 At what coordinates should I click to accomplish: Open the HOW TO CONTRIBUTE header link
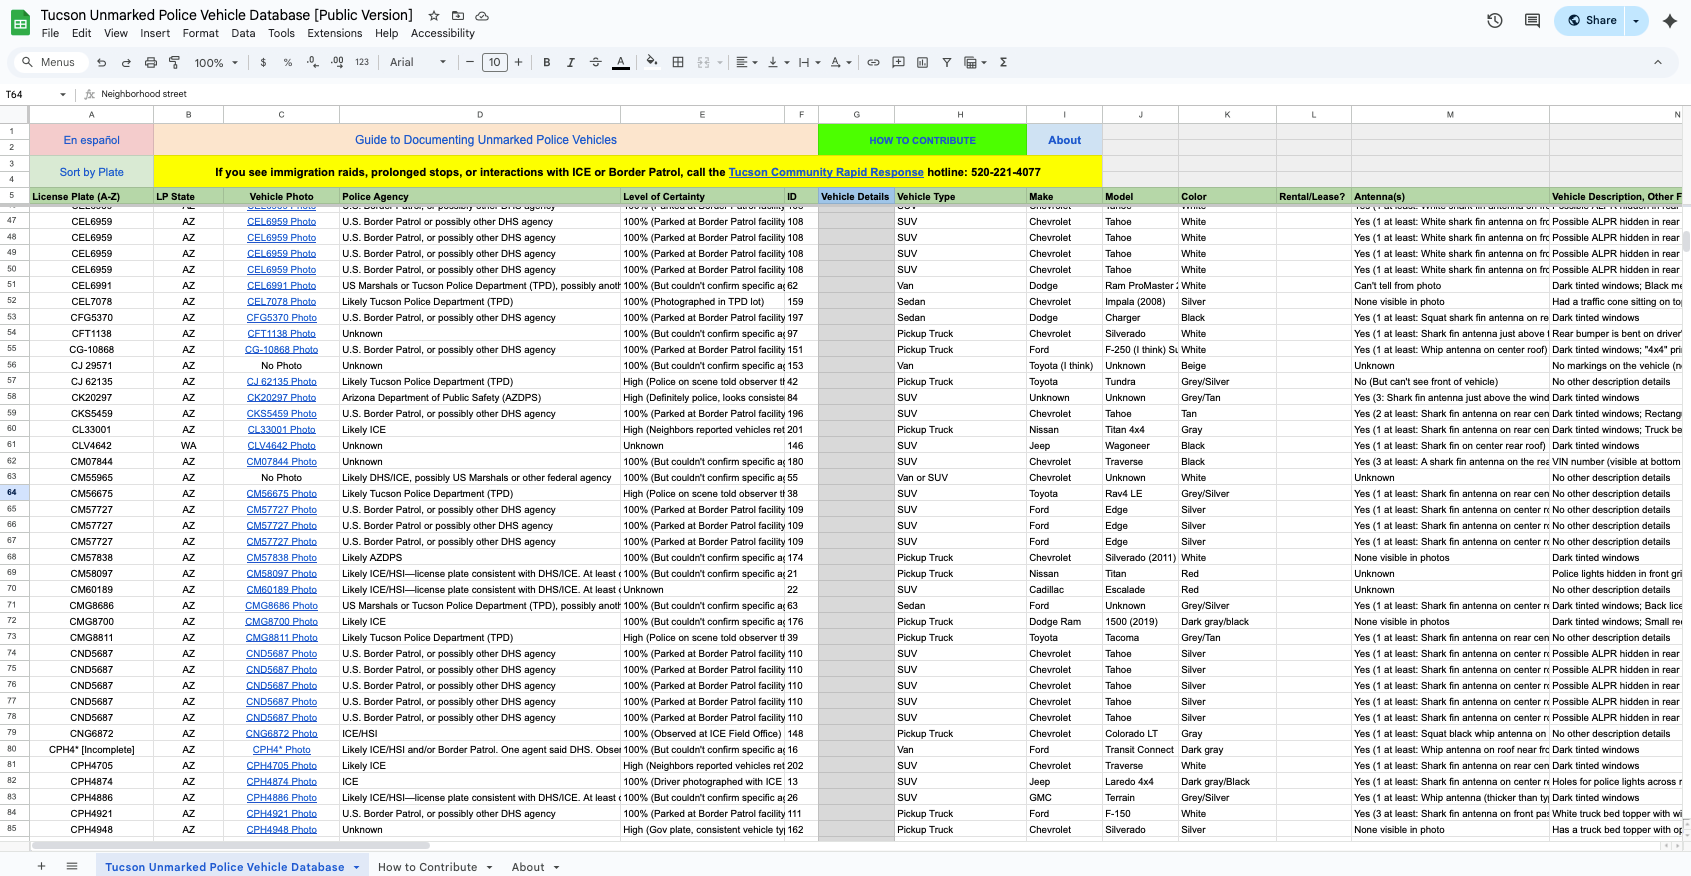click(922, 140)
